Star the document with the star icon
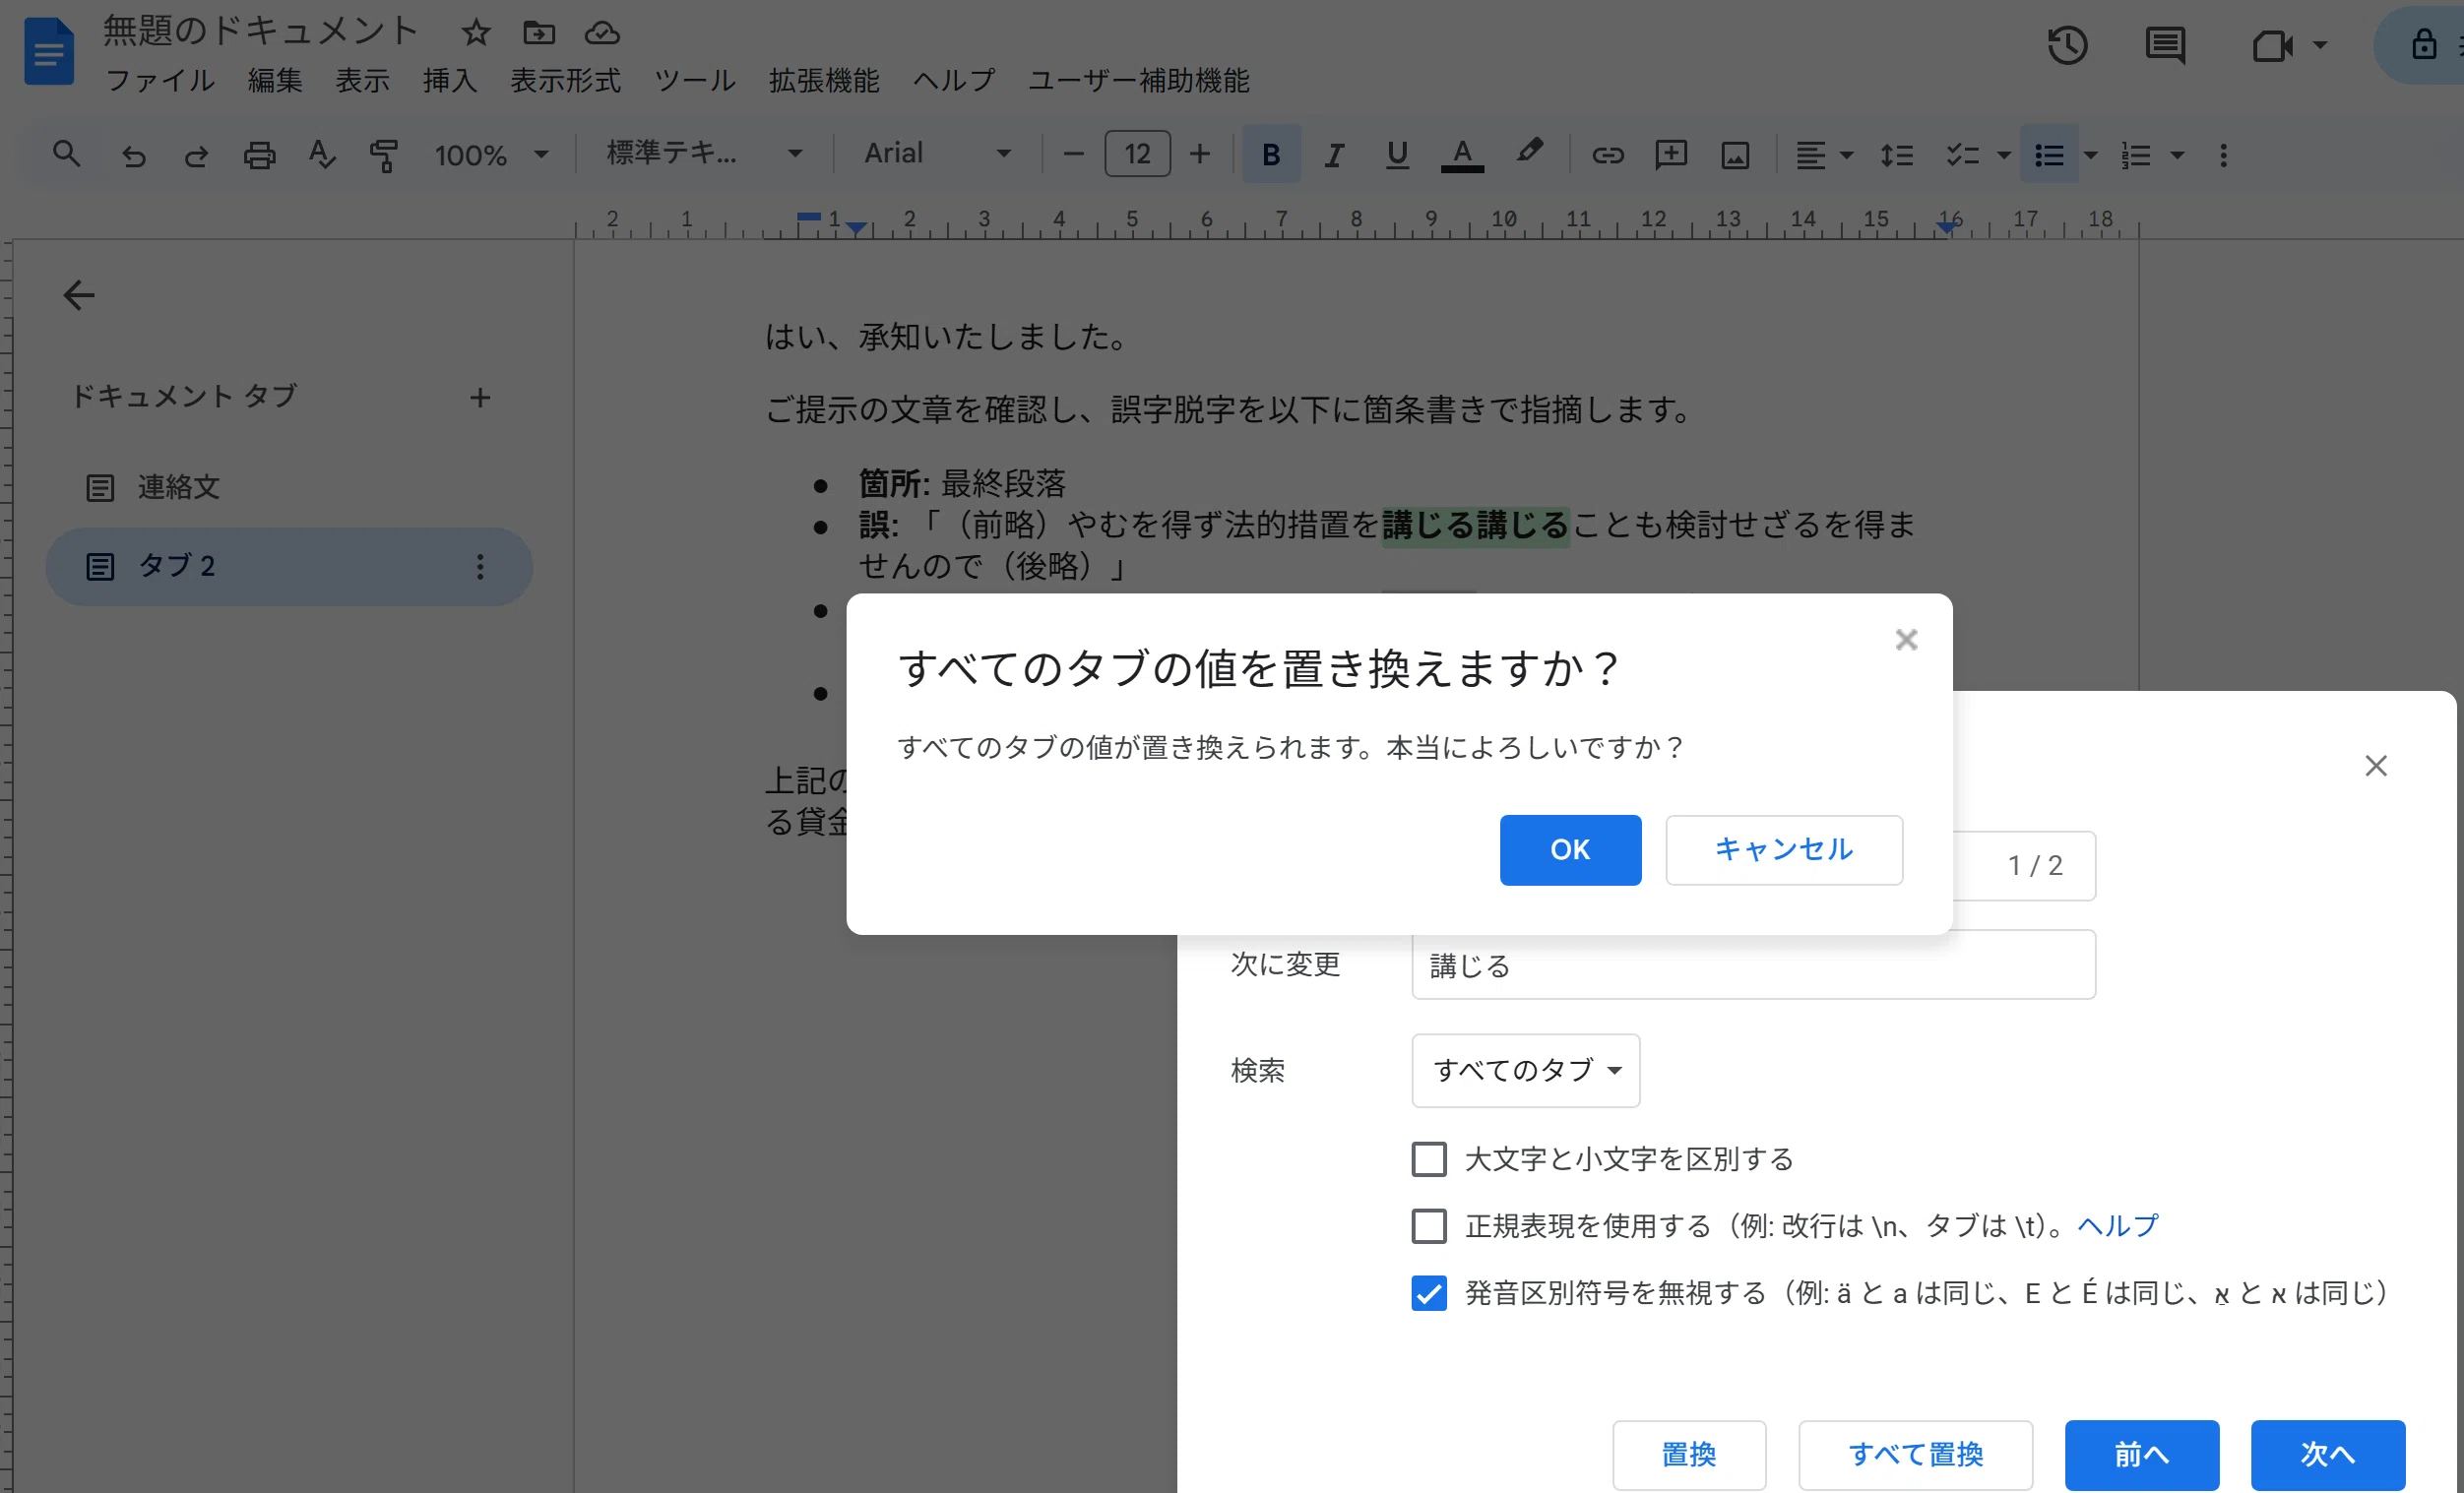This screenshot has width=2464, height=1493. click(476, 33)
